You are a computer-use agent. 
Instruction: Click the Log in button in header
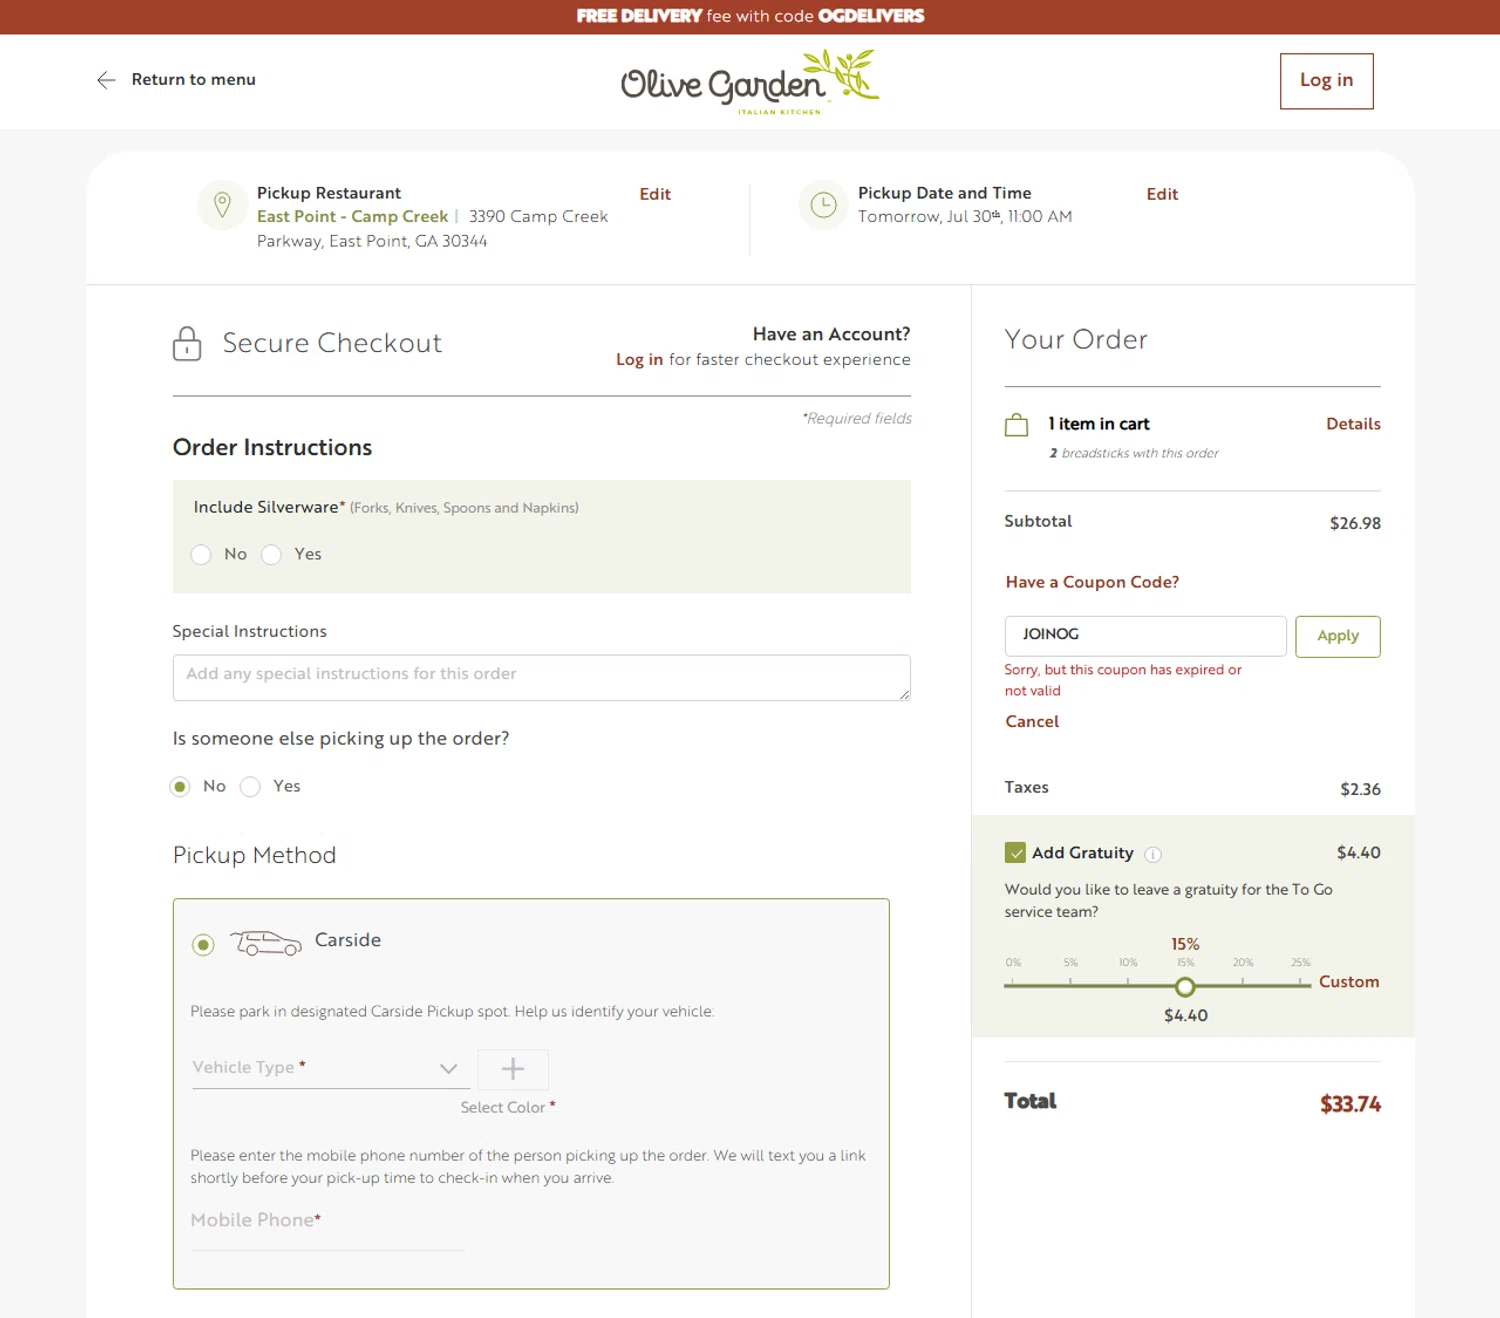coord(1326,81)
